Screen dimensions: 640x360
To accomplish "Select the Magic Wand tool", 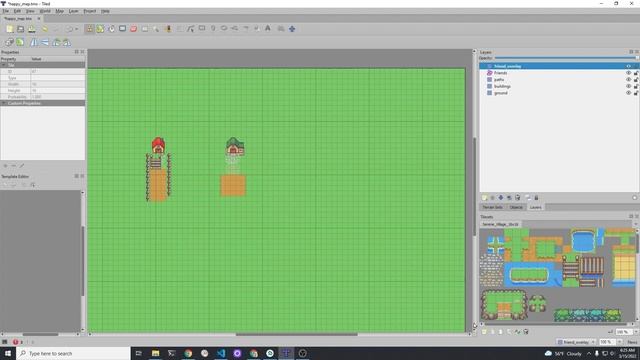I will [156, 29].
